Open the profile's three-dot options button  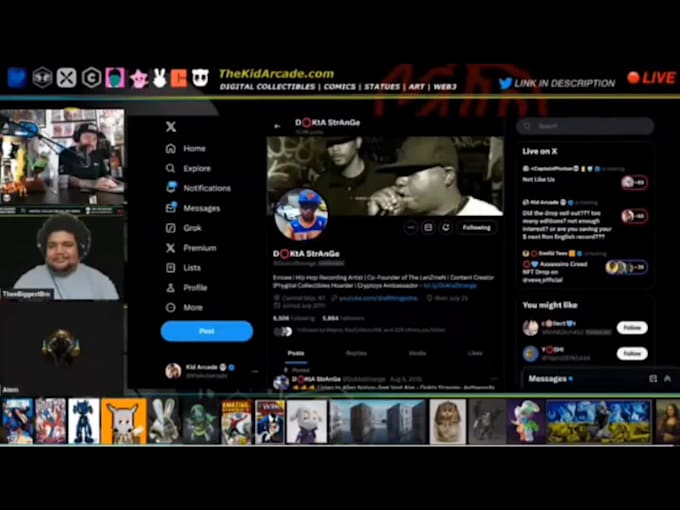click(410, 227)
